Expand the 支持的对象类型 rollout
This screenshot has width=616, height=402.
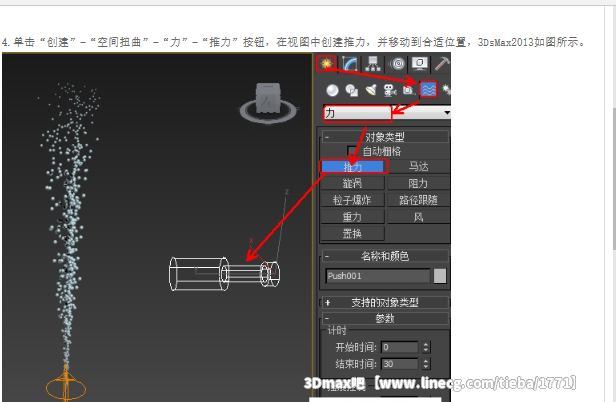385,302
